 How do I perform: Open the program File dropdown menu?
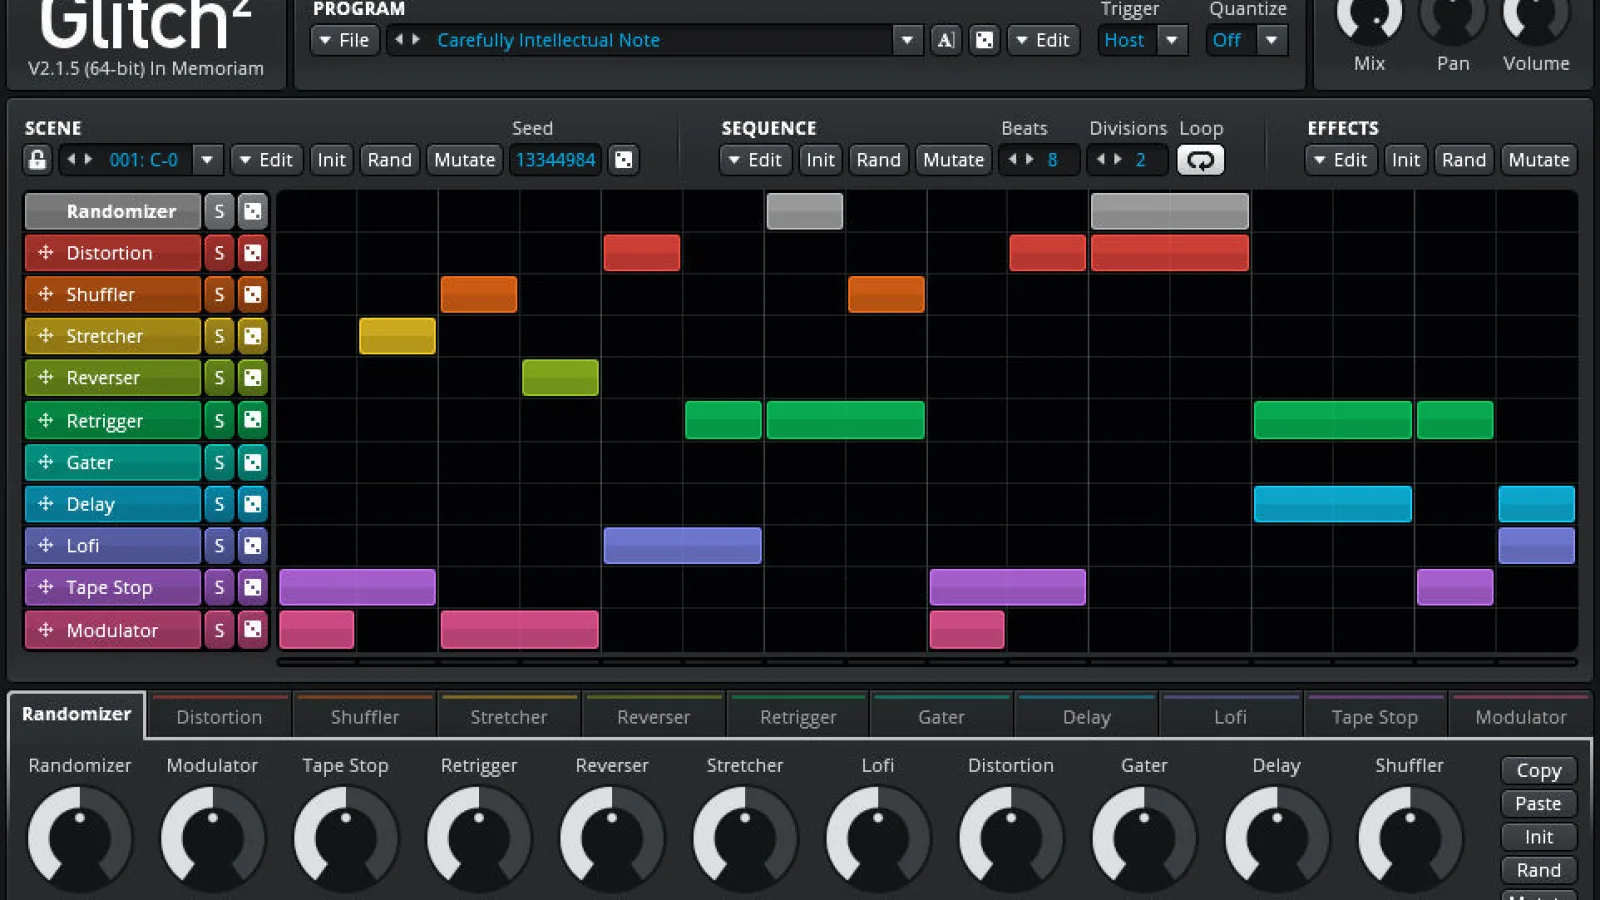[345, 40]
